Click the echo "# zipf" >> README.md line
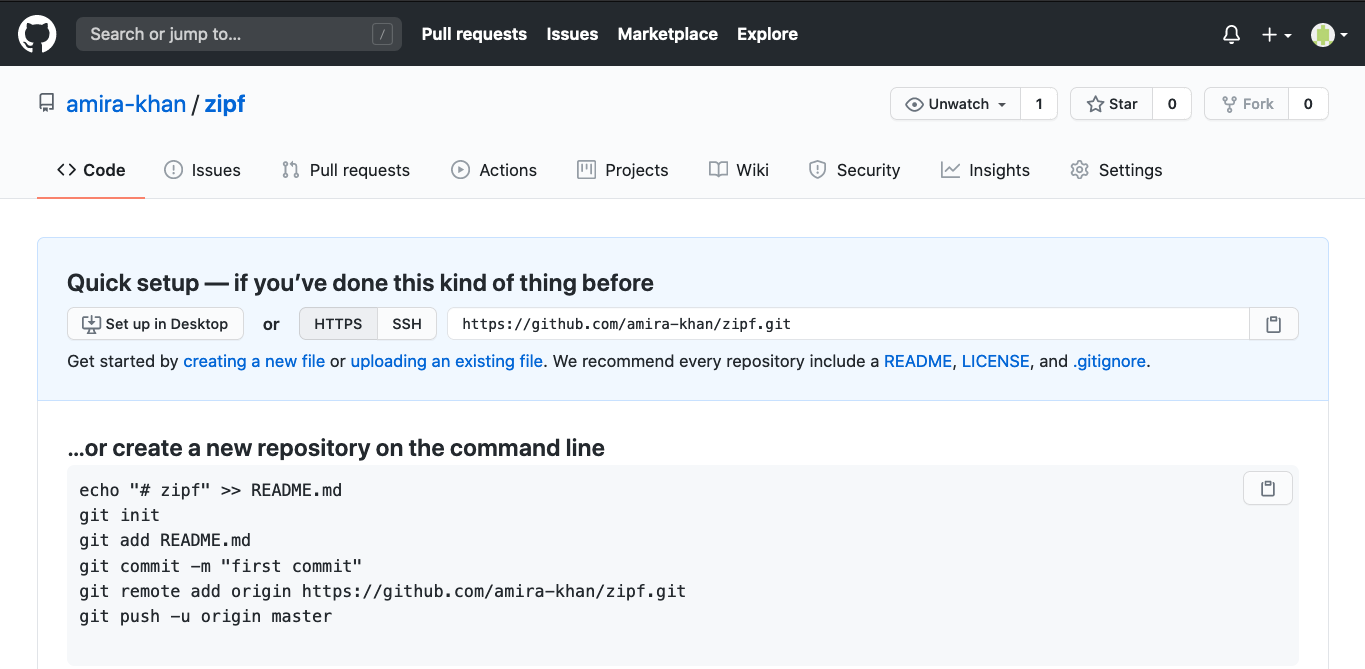This screenshot has height=669, width=1365. 210,490
